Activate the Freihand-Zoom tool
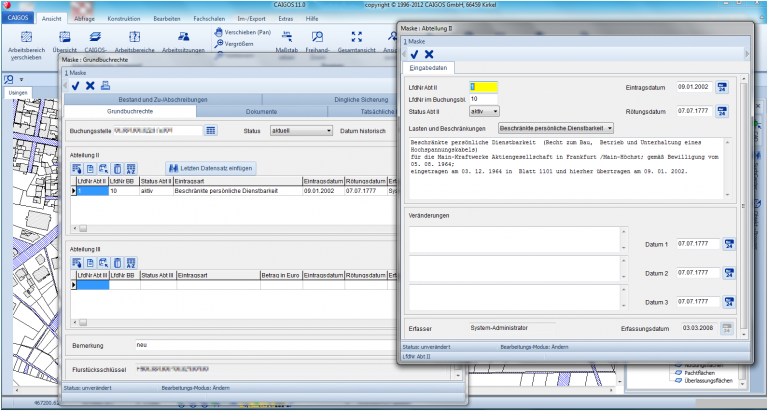Viewport: 768px width, 411px height. pos(318,42)
